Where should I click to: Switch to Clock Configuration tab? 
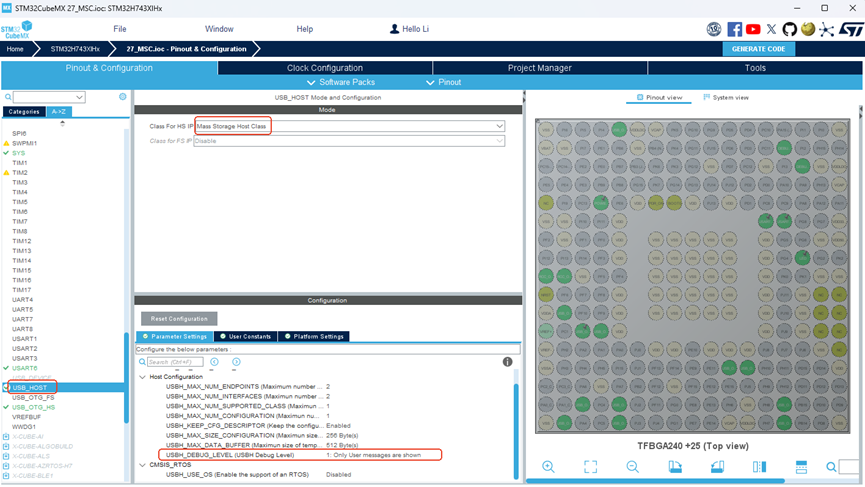325,68
